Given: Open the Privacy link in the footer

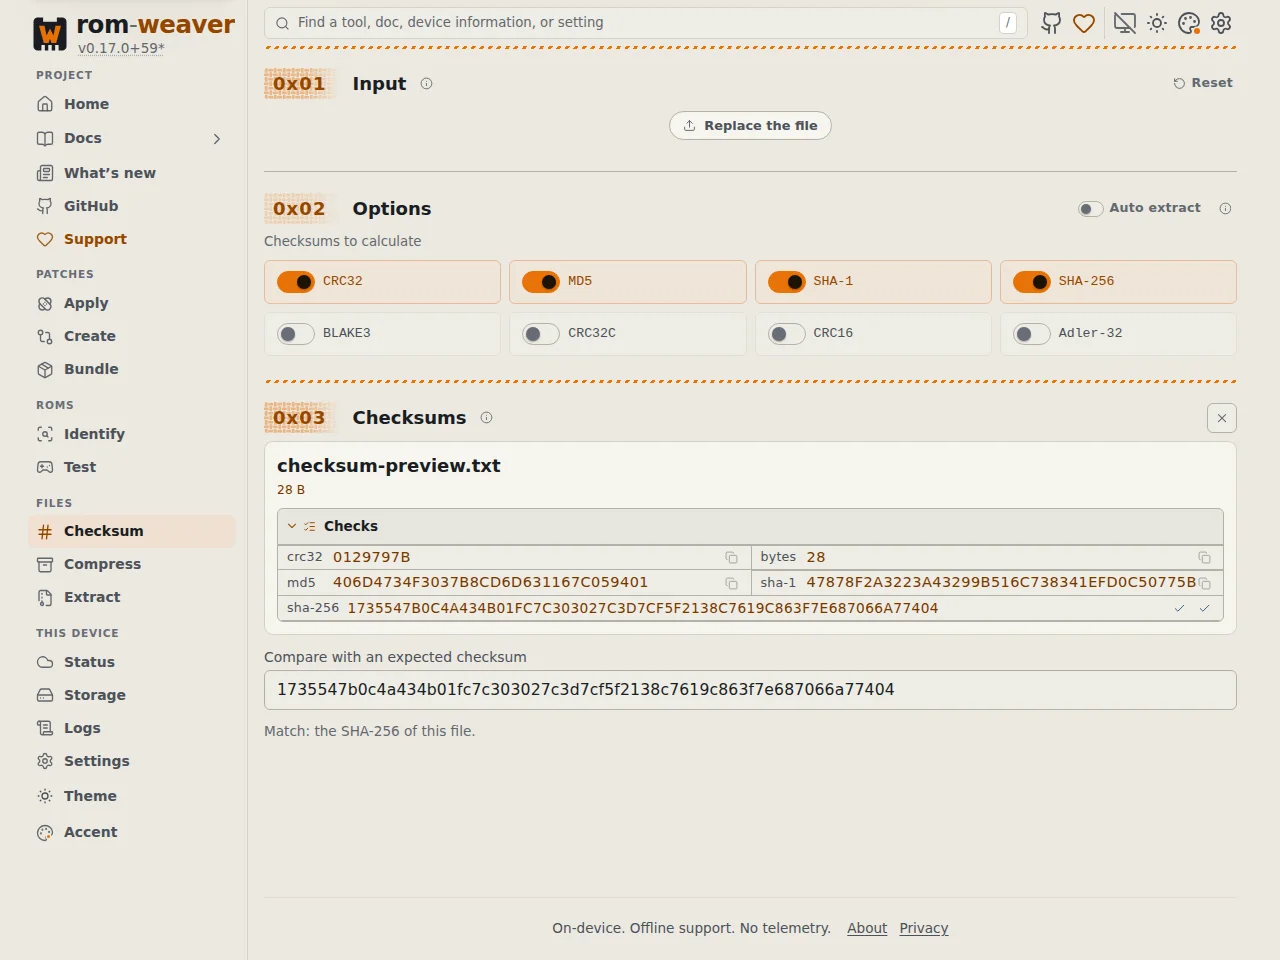Looking at the screenshot, I should (924, 928).
